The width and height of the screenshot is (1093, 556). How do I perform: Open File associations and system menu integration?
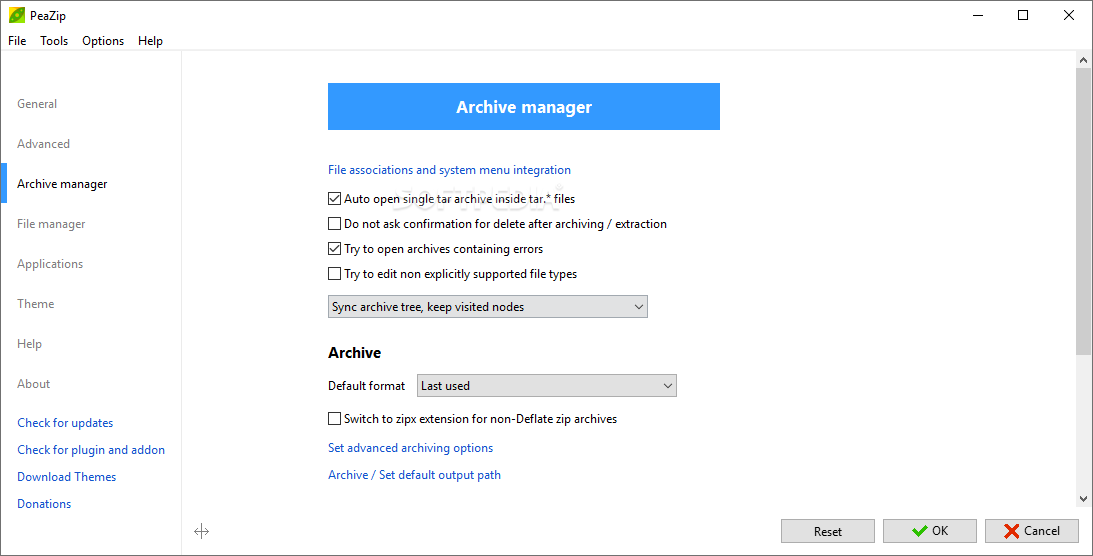click(449, 170)
